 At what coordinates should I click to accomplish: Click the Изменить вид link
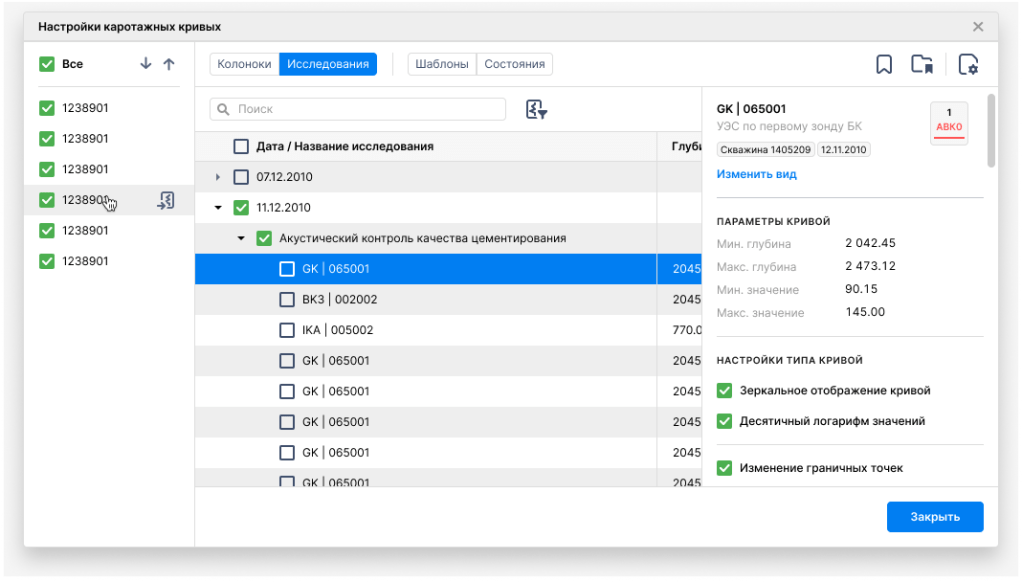point(756,174)
